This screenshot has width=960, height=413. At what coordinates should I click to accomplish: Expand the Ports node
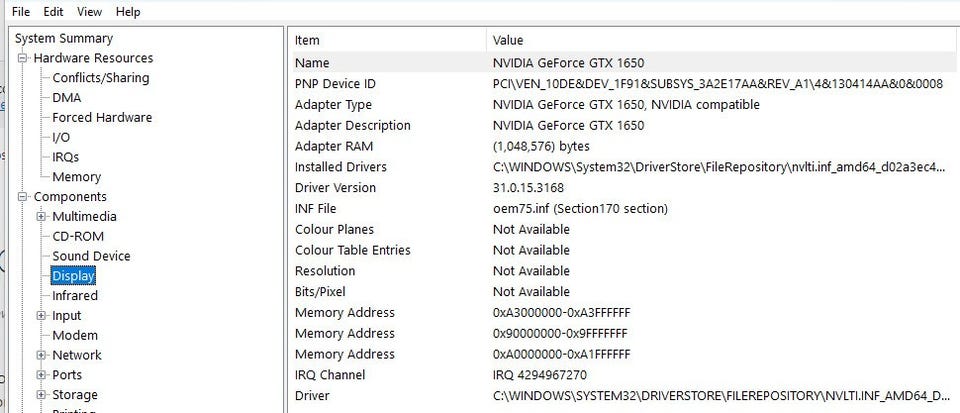(41, 375)
